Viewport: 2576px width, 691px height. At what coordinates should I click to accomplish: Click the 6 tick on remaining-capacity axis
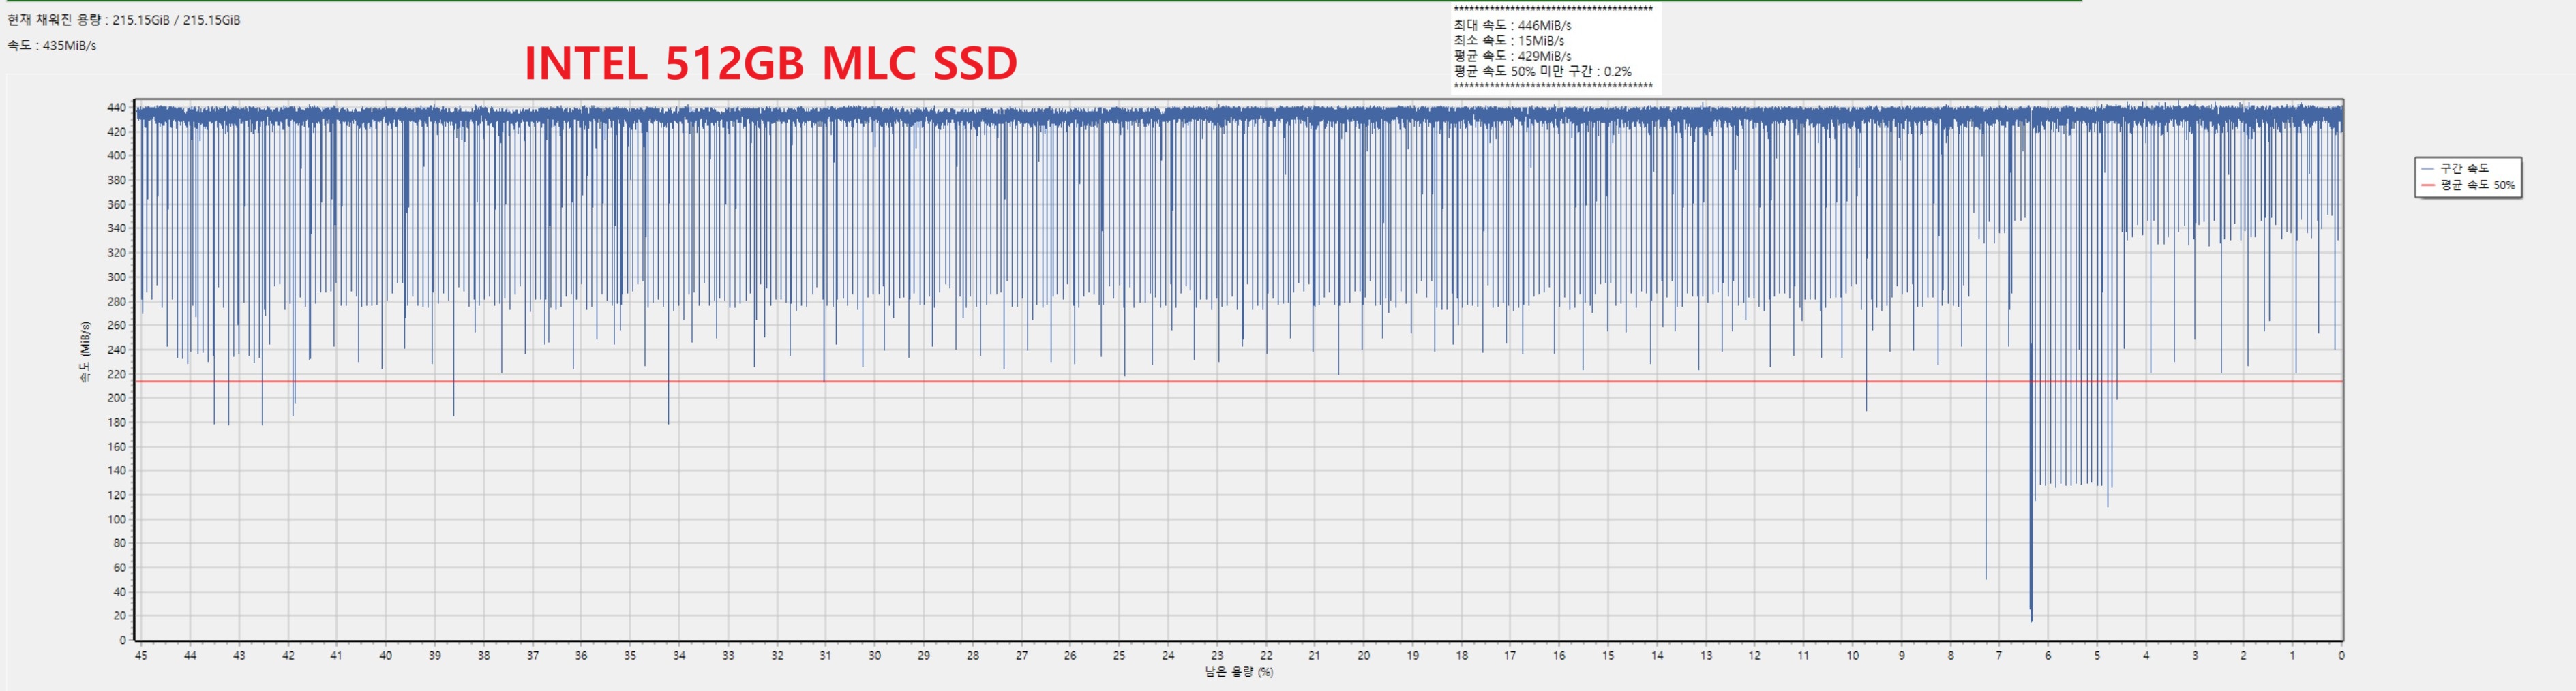tap(2048, 656)
